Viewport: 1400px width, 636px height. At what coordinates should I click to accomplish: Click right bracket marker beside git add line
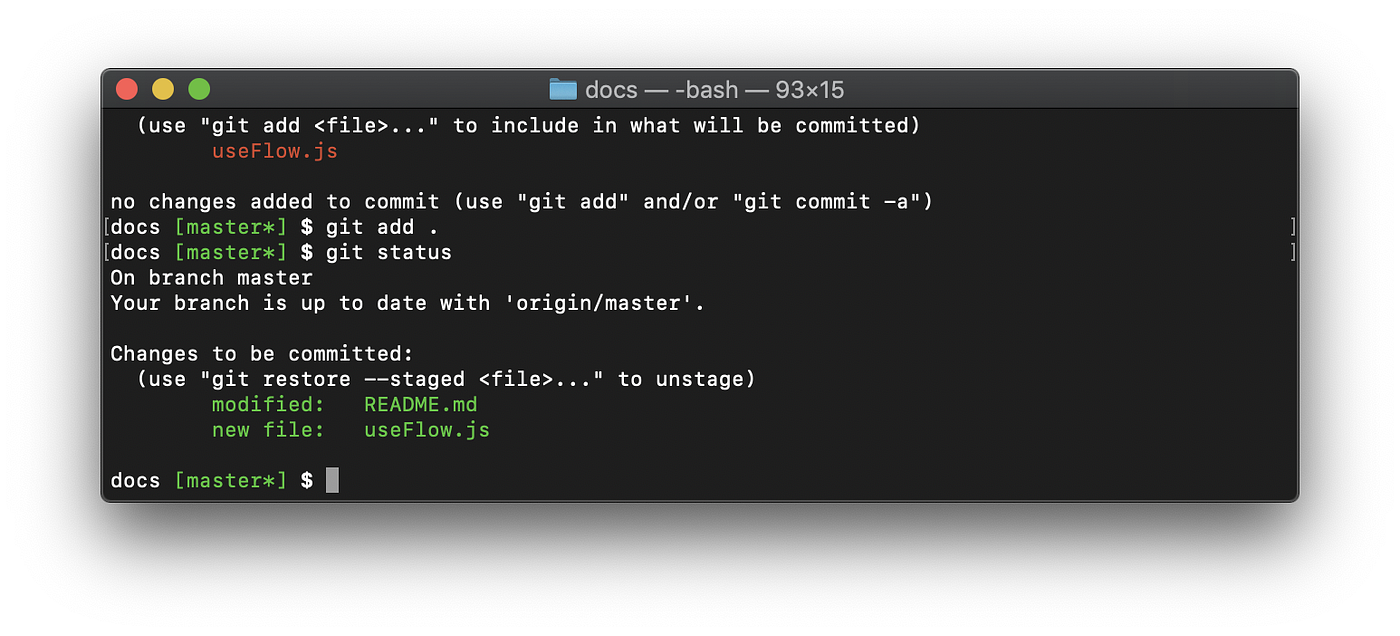click(1292, 227)
